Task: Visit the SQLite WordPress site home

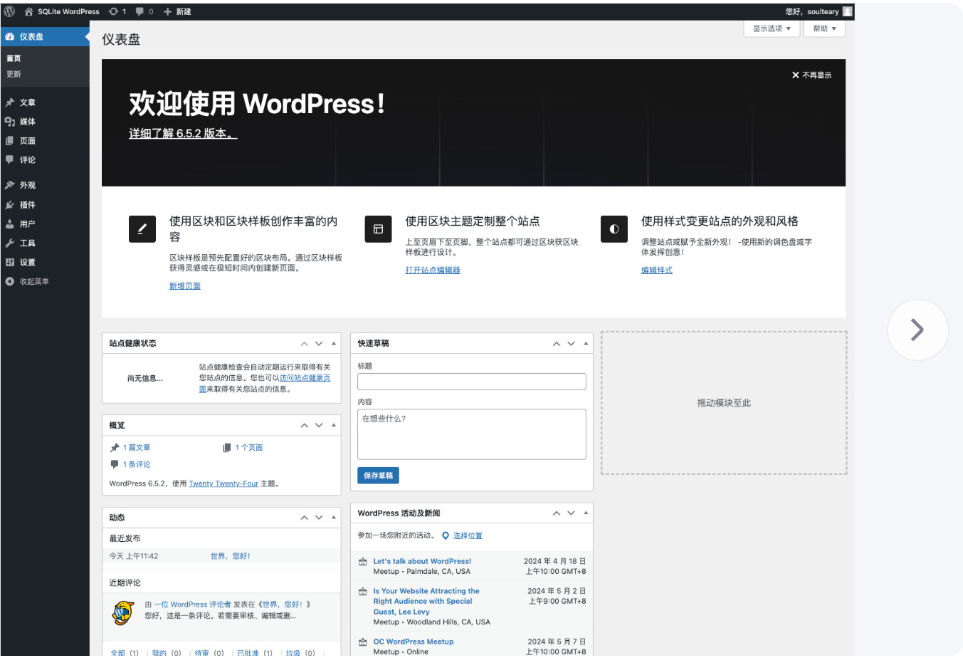Action: point(61,12)
